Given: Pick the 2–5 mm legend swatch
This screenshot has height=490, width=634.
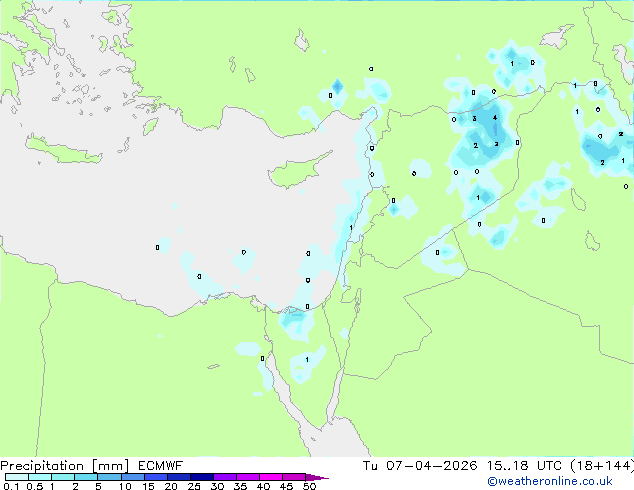Looking at the screenshot, I should click(86, 477).
